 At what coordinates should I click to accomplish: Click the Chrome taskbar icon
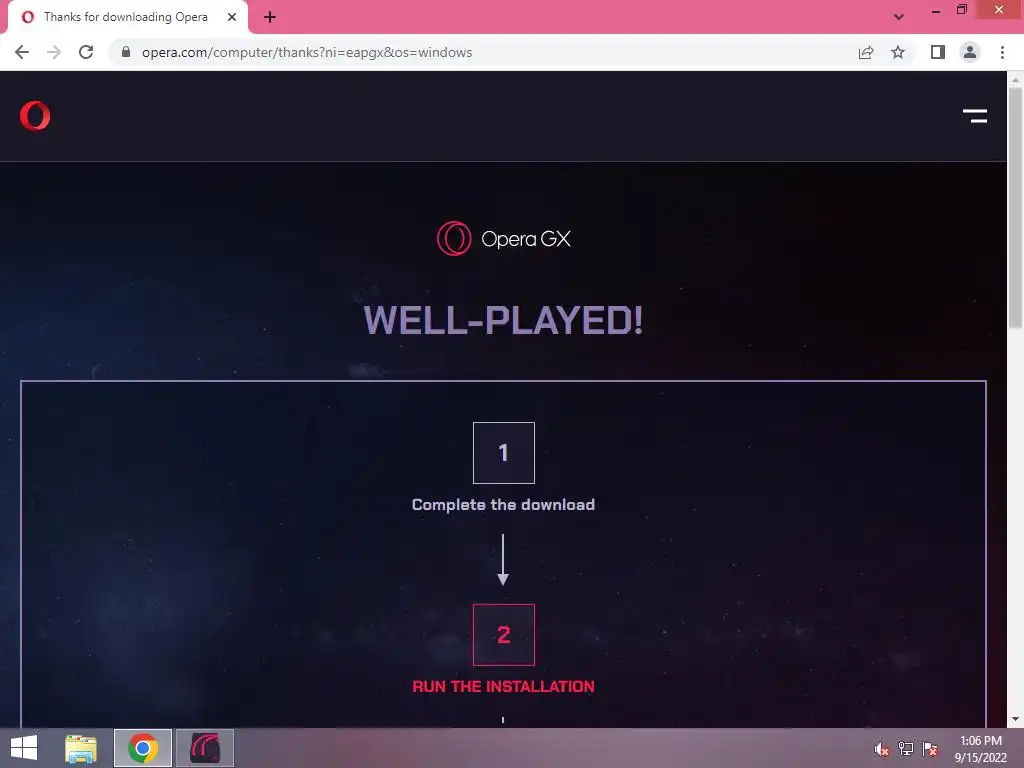click(143, 748)
